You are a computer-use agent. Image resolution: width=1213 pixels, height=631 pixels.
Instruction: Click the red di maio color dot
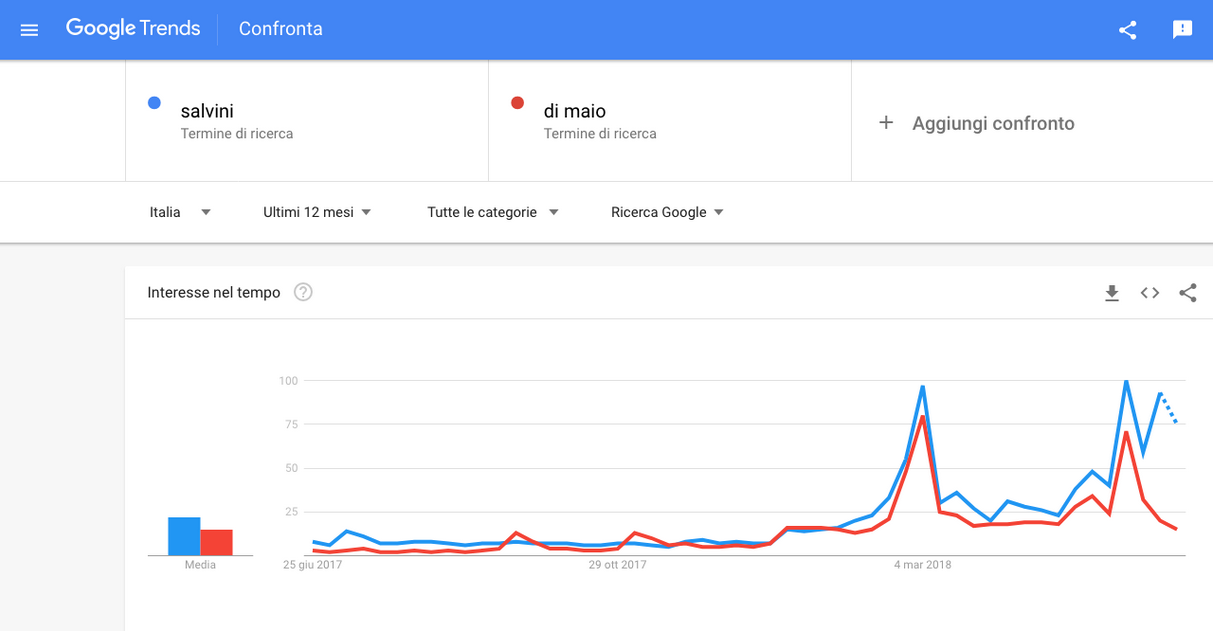(517, 103)
